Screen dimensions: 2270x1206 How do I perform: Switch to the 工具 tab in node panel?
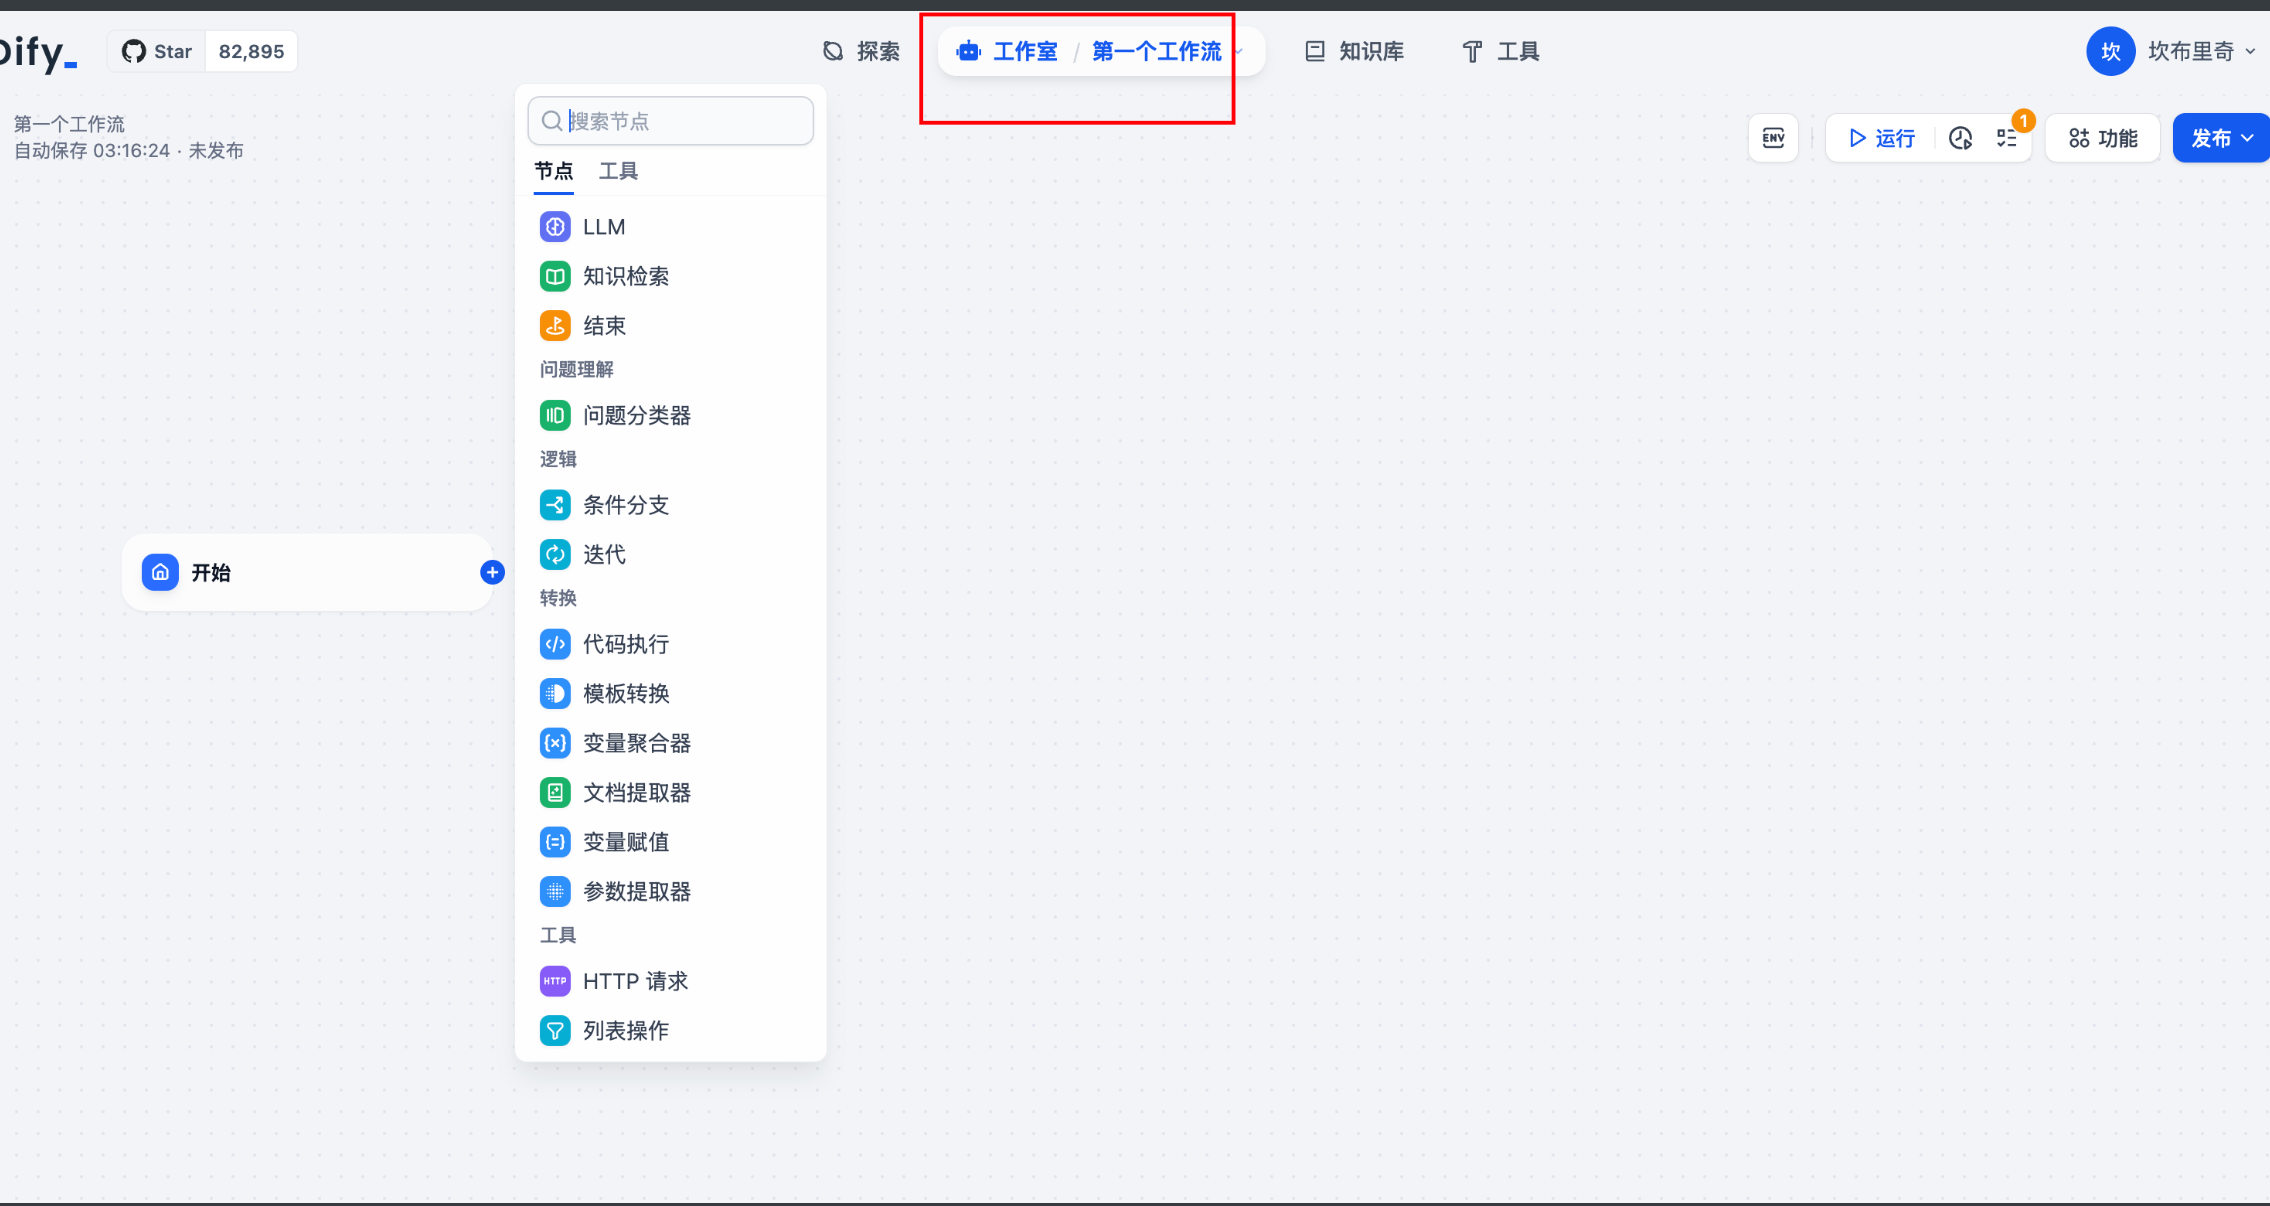[x=618, y=171]
